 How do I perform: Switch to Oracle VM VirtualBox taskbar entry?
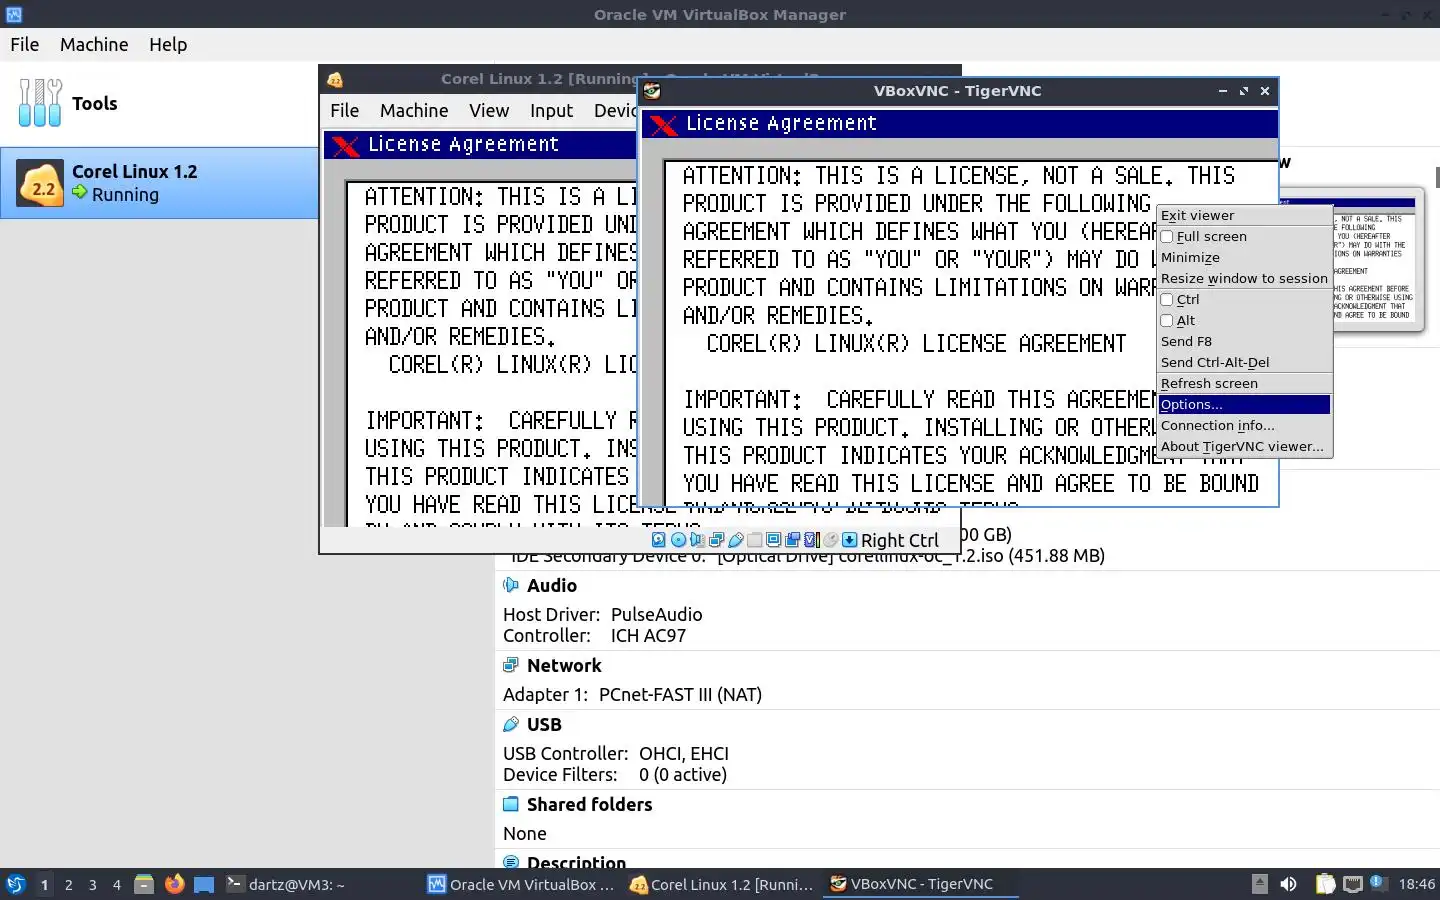click(521, 884)
